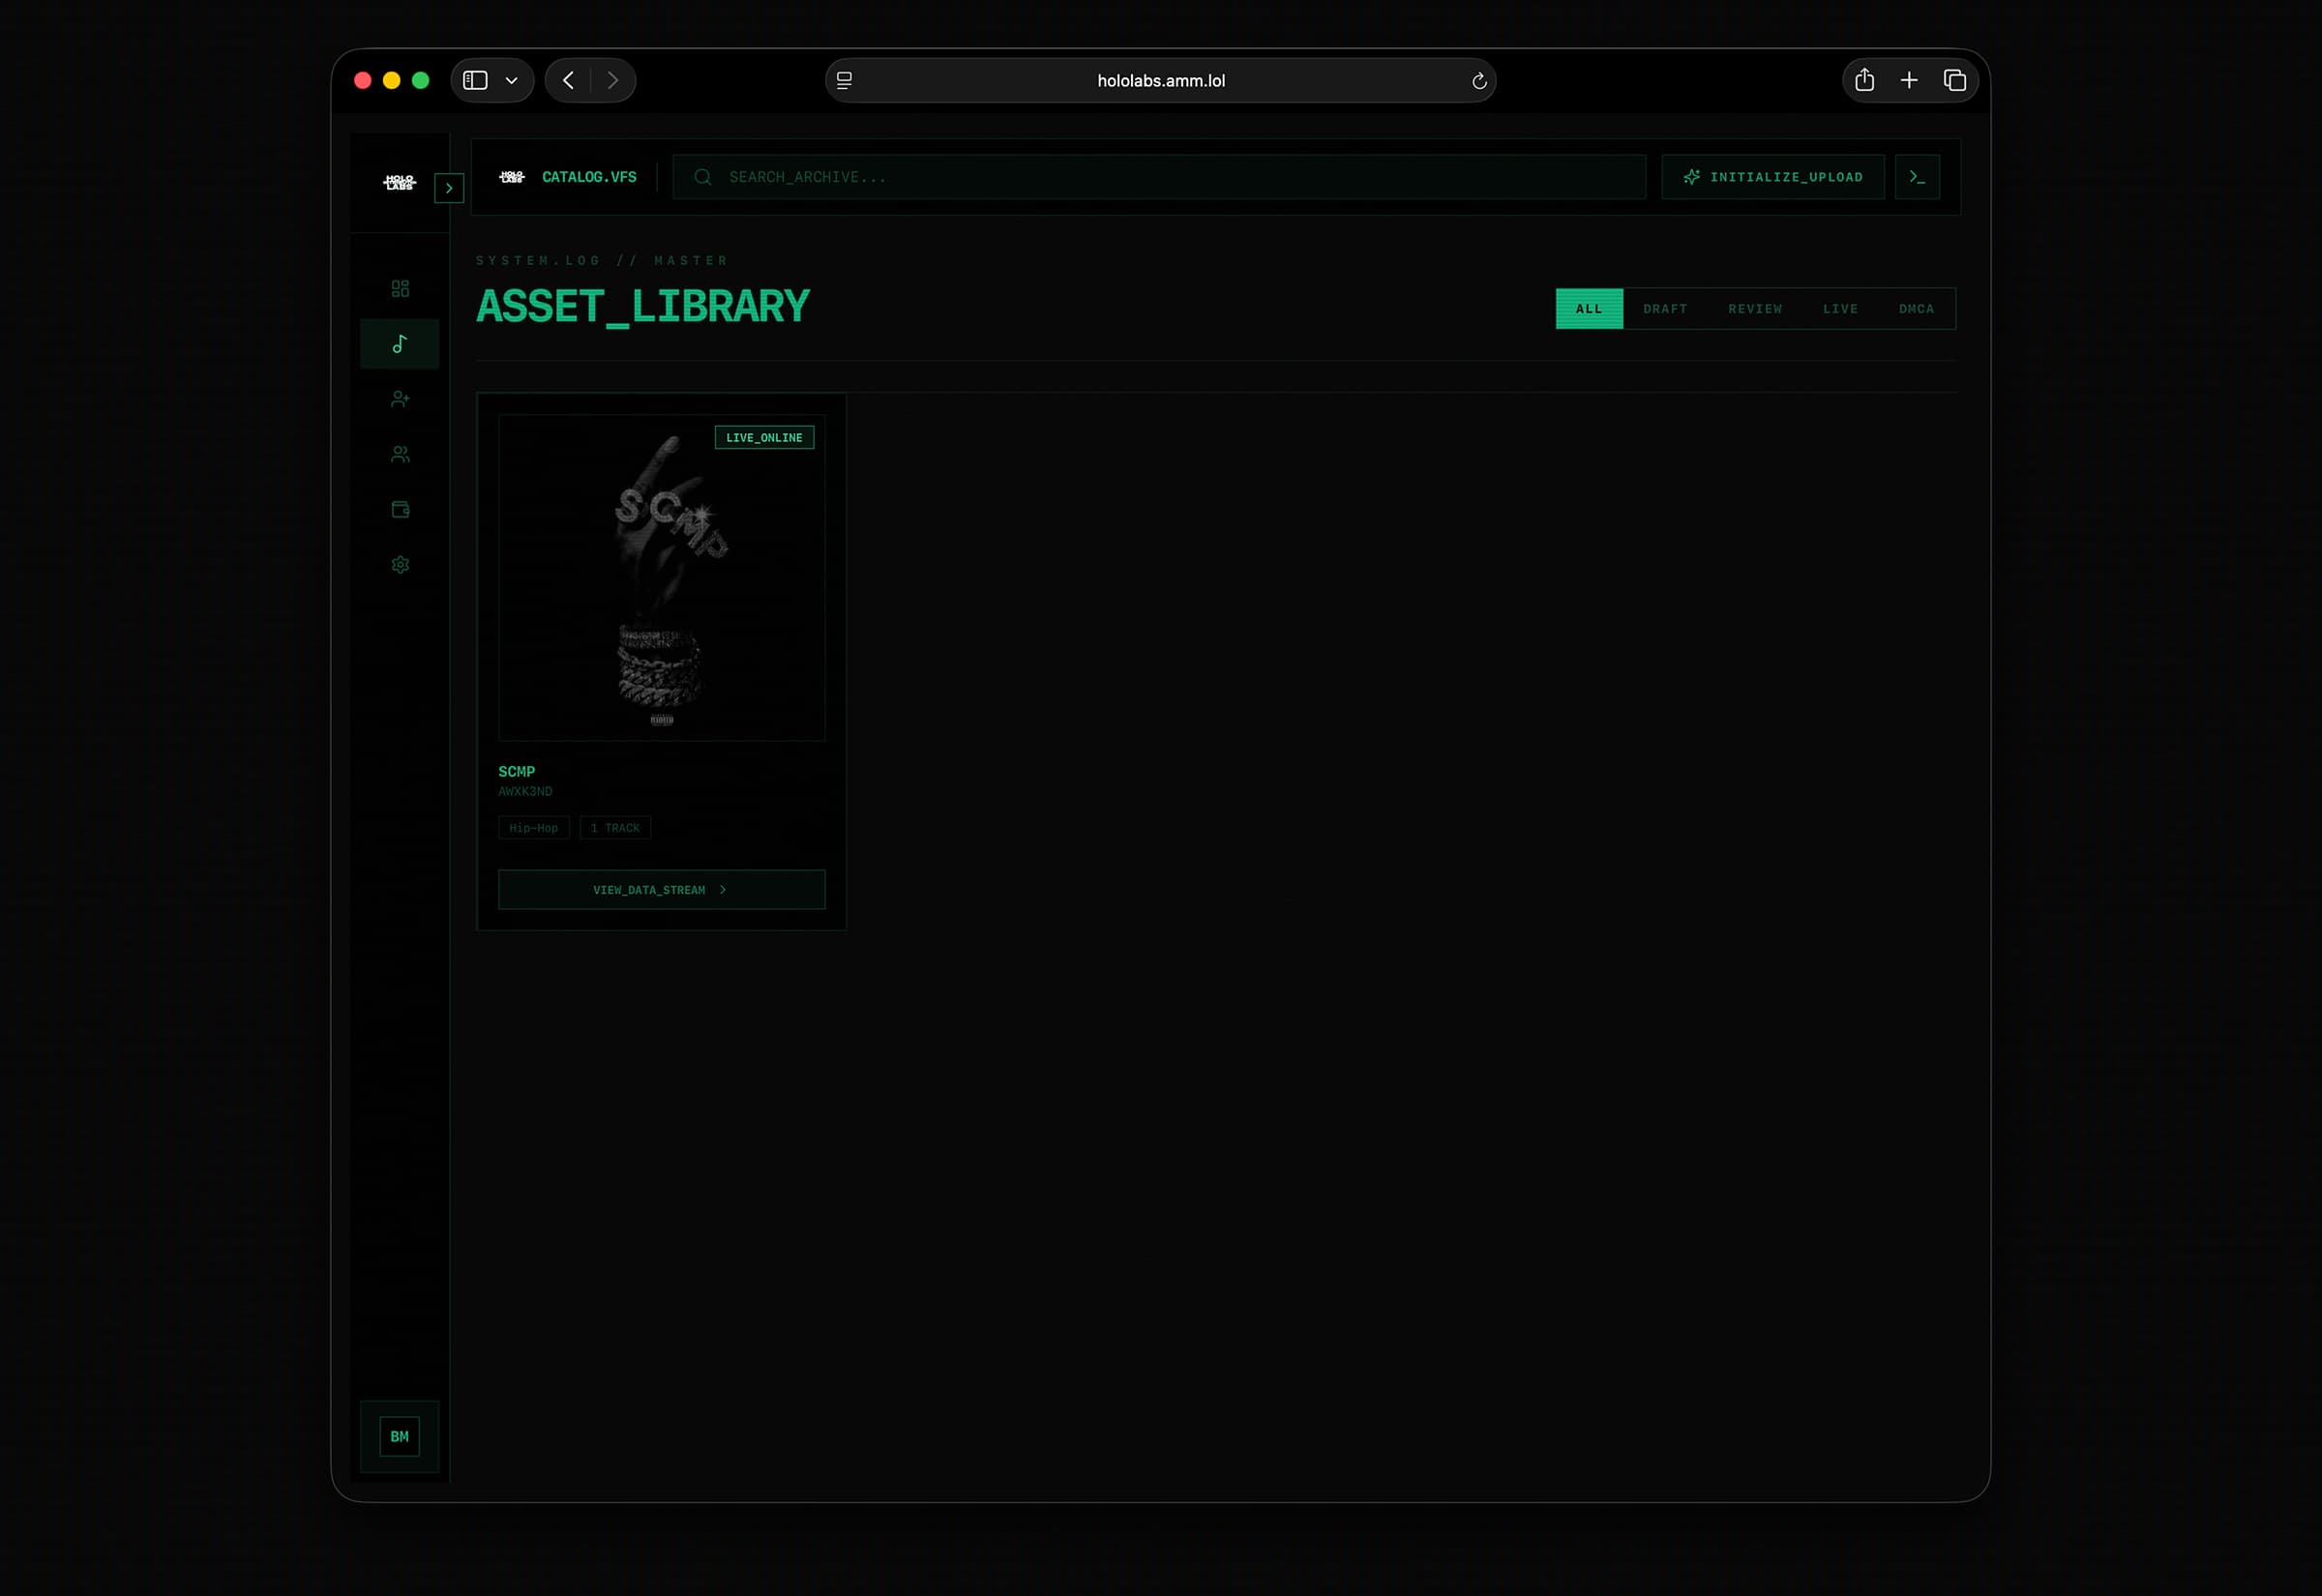This screenshot has height=1596, width=2322.
Task: Expand the sidebar using the chevron button
Action: coord(449,188)
